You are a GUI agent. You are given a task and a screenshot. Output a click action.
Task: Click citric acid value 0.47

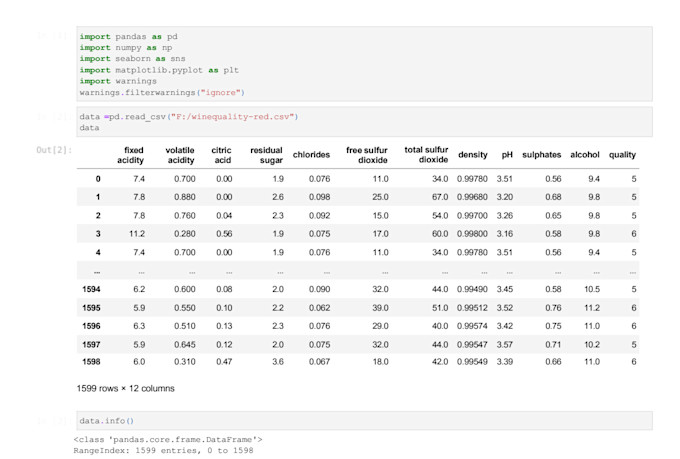tap(224, 362)
